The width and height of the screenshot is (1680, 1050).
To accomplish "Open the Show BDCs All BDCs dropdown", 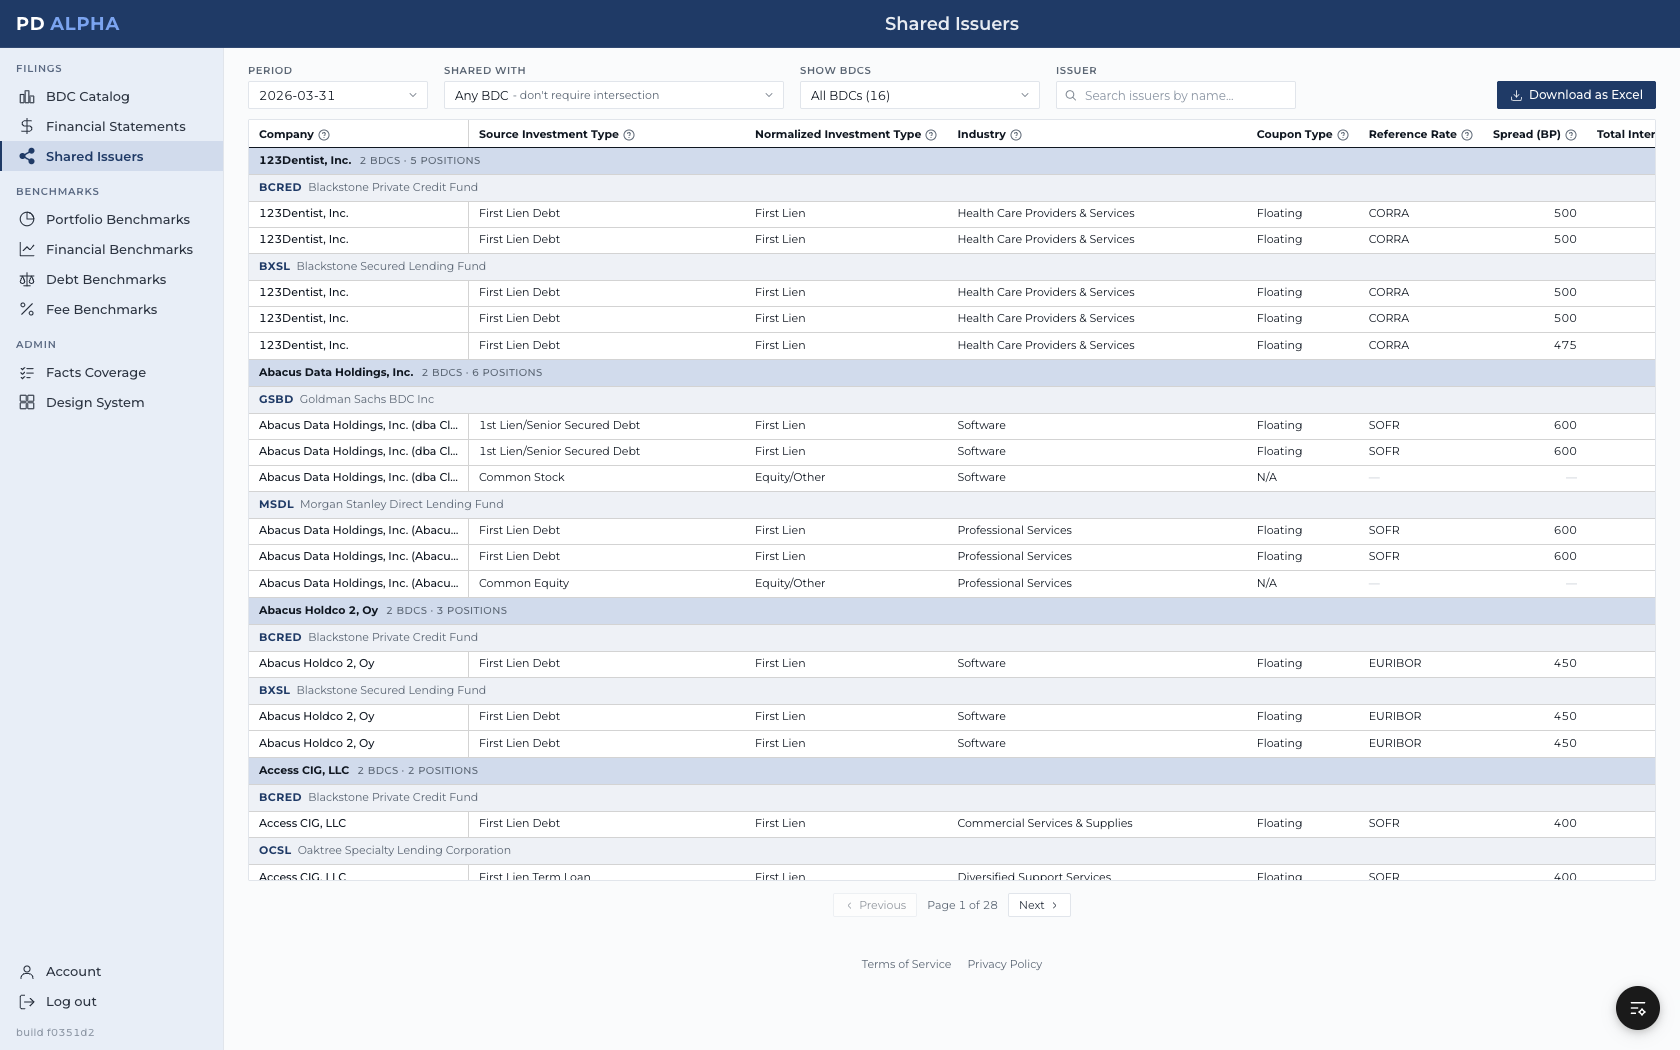I will (x=920, y=96).
